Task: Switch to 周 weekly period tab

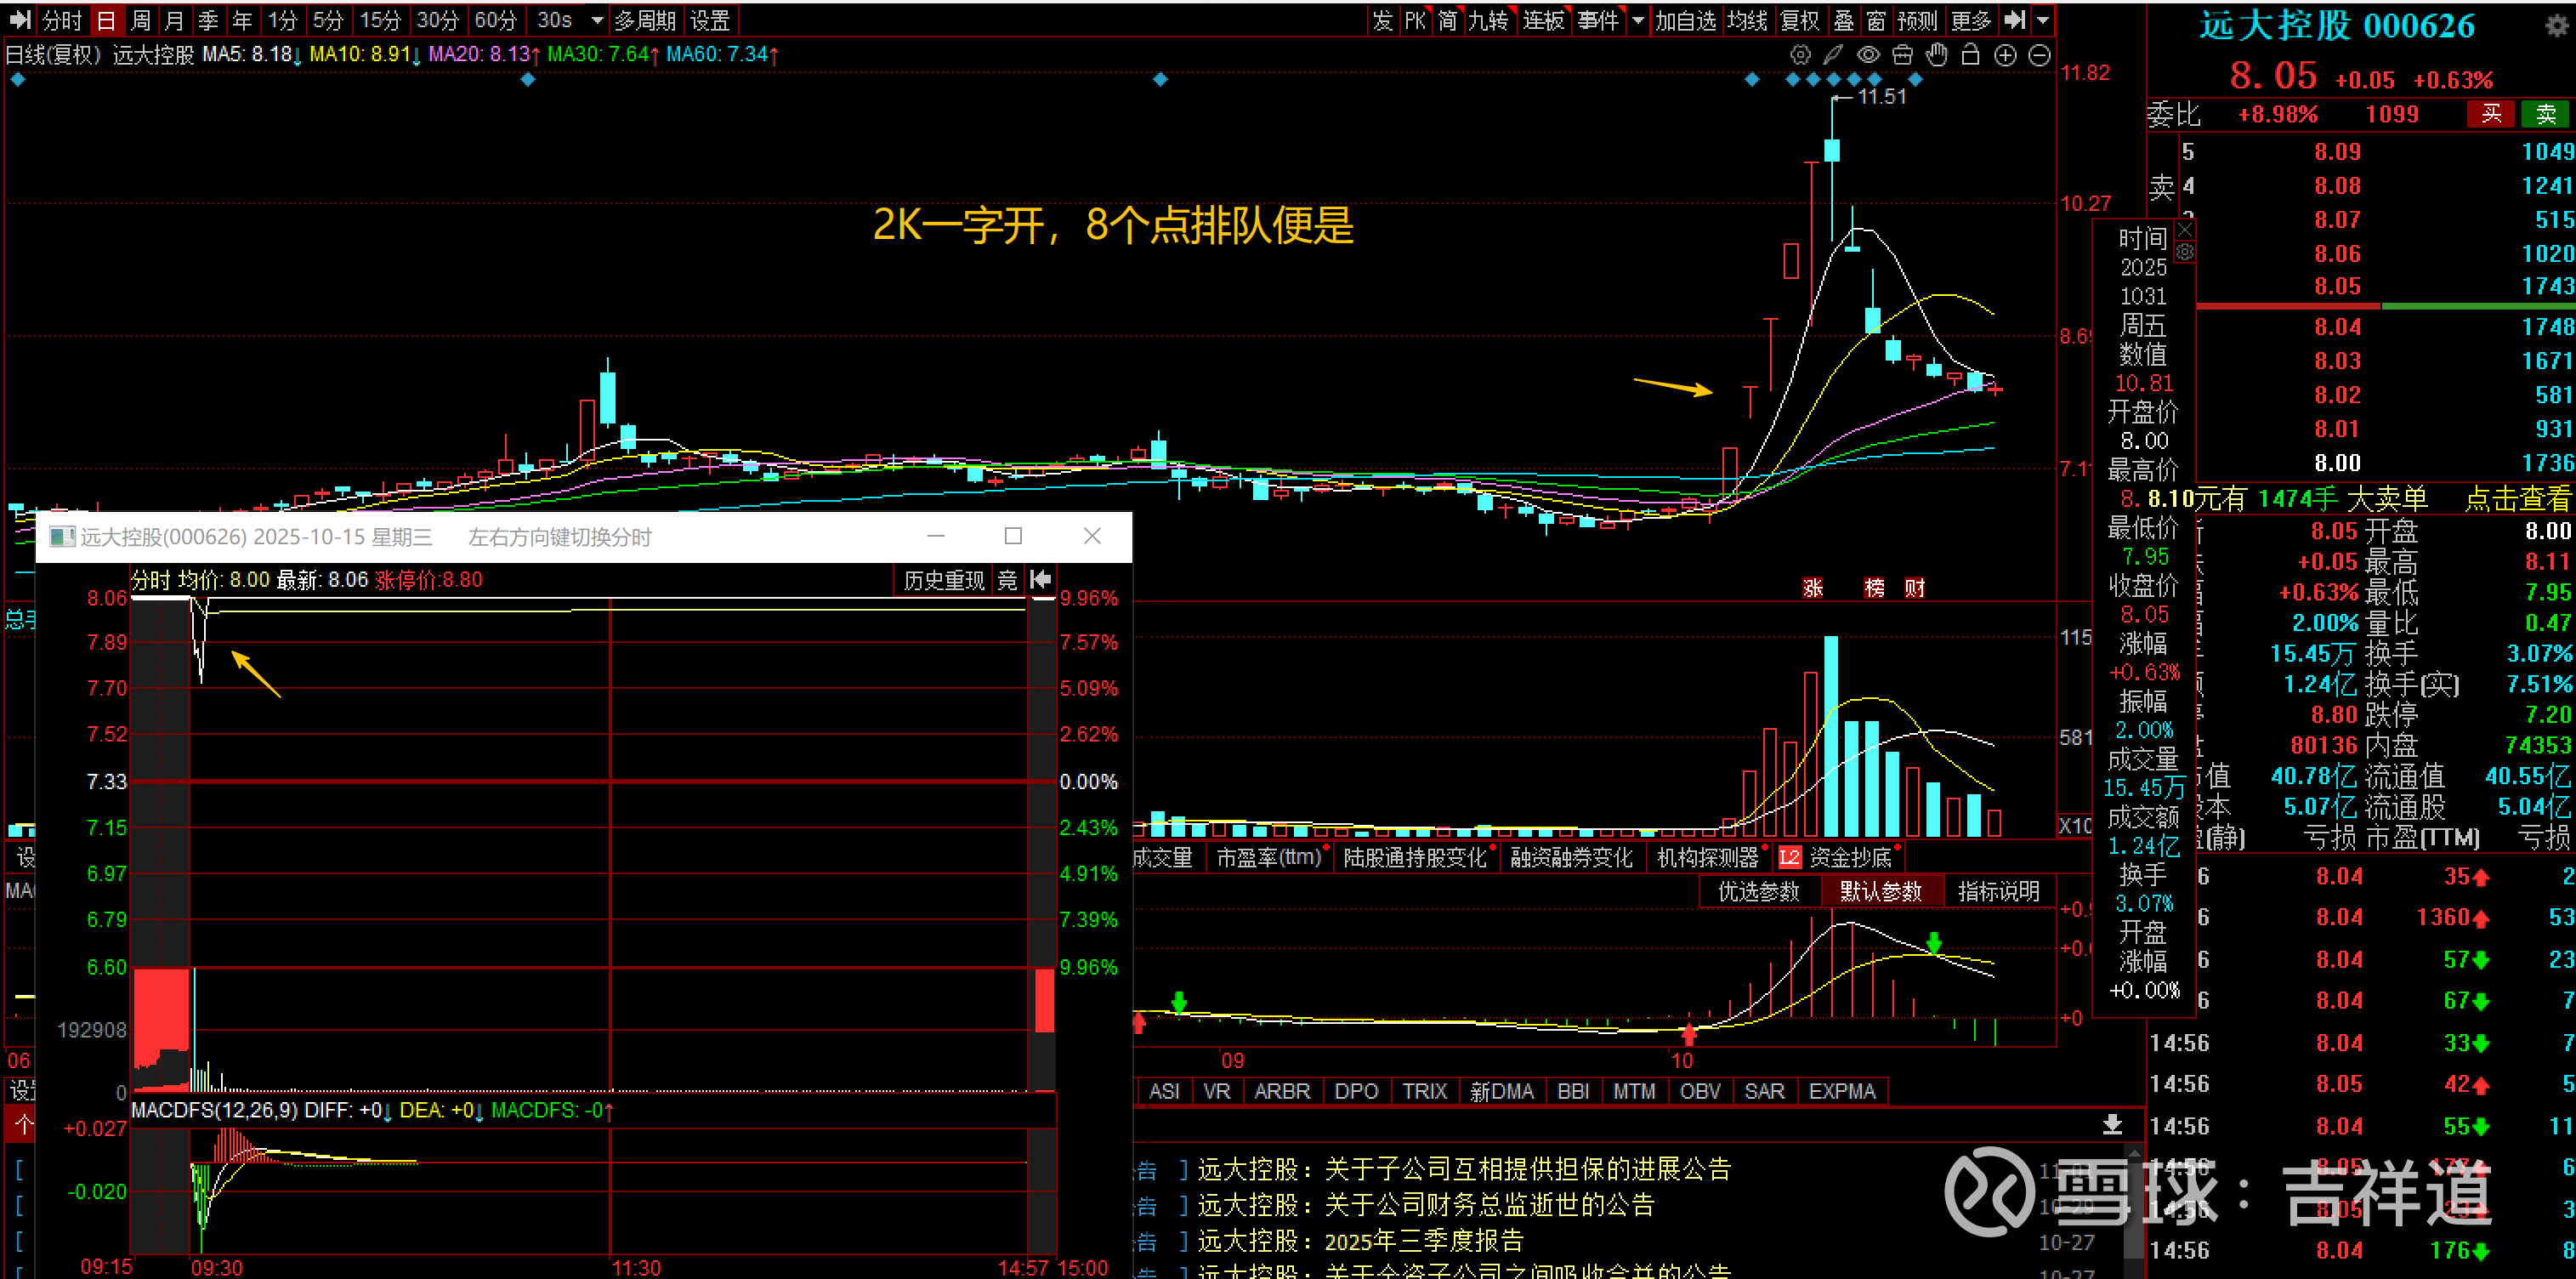Action: [141, 21]
